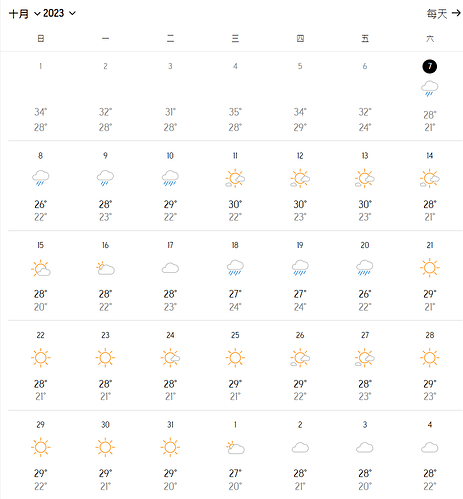The image size is (463, 499).
Task: Click the sunny icon on October 21
Action: click(x=430, y=268)
